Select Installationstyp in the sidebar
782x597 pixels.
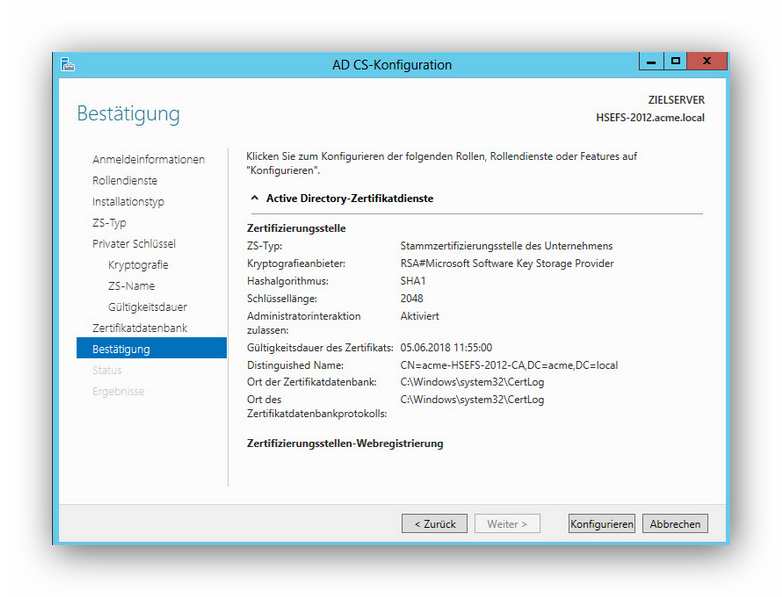pyautogui.click(x=128, y=202)
